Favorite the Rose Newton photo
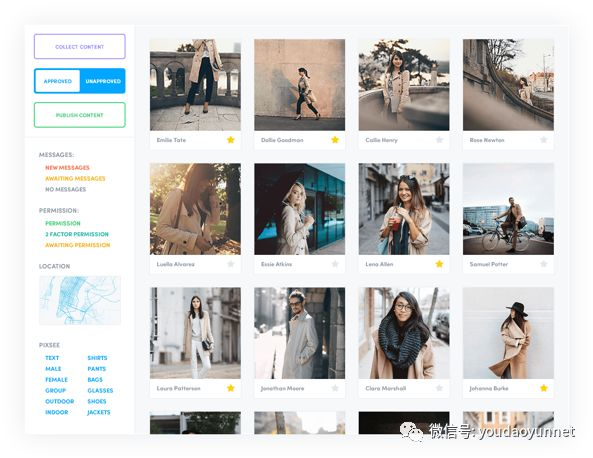 pos(544,140)
